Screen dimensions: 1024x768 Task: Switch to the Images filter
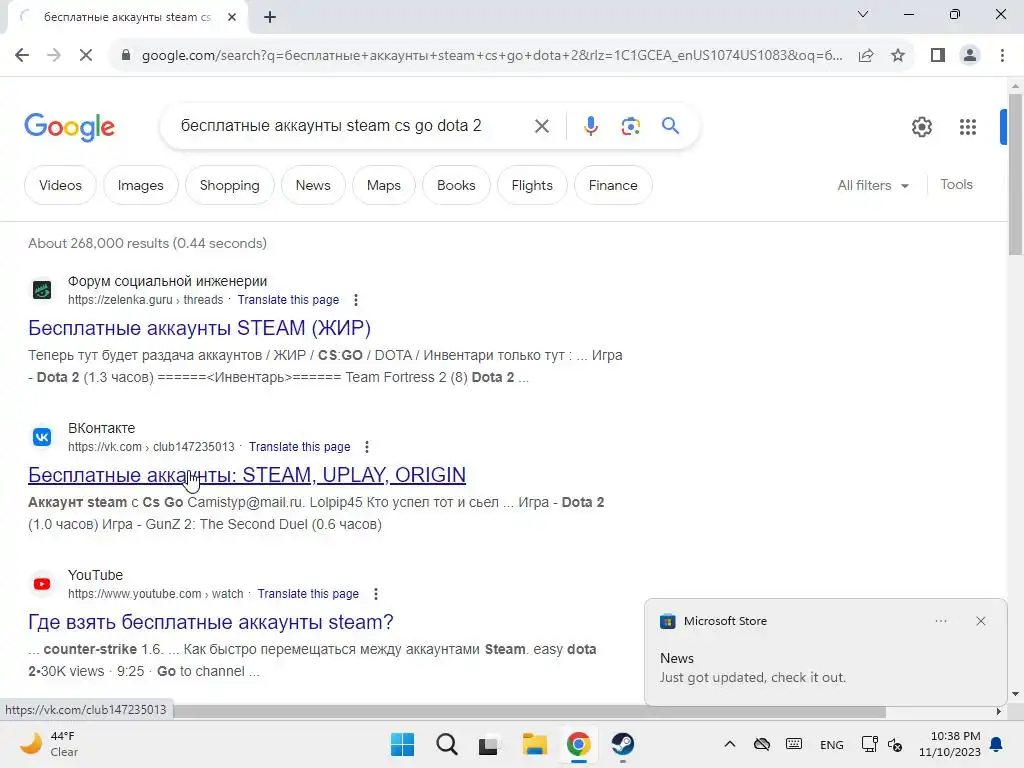coord(140,185)
